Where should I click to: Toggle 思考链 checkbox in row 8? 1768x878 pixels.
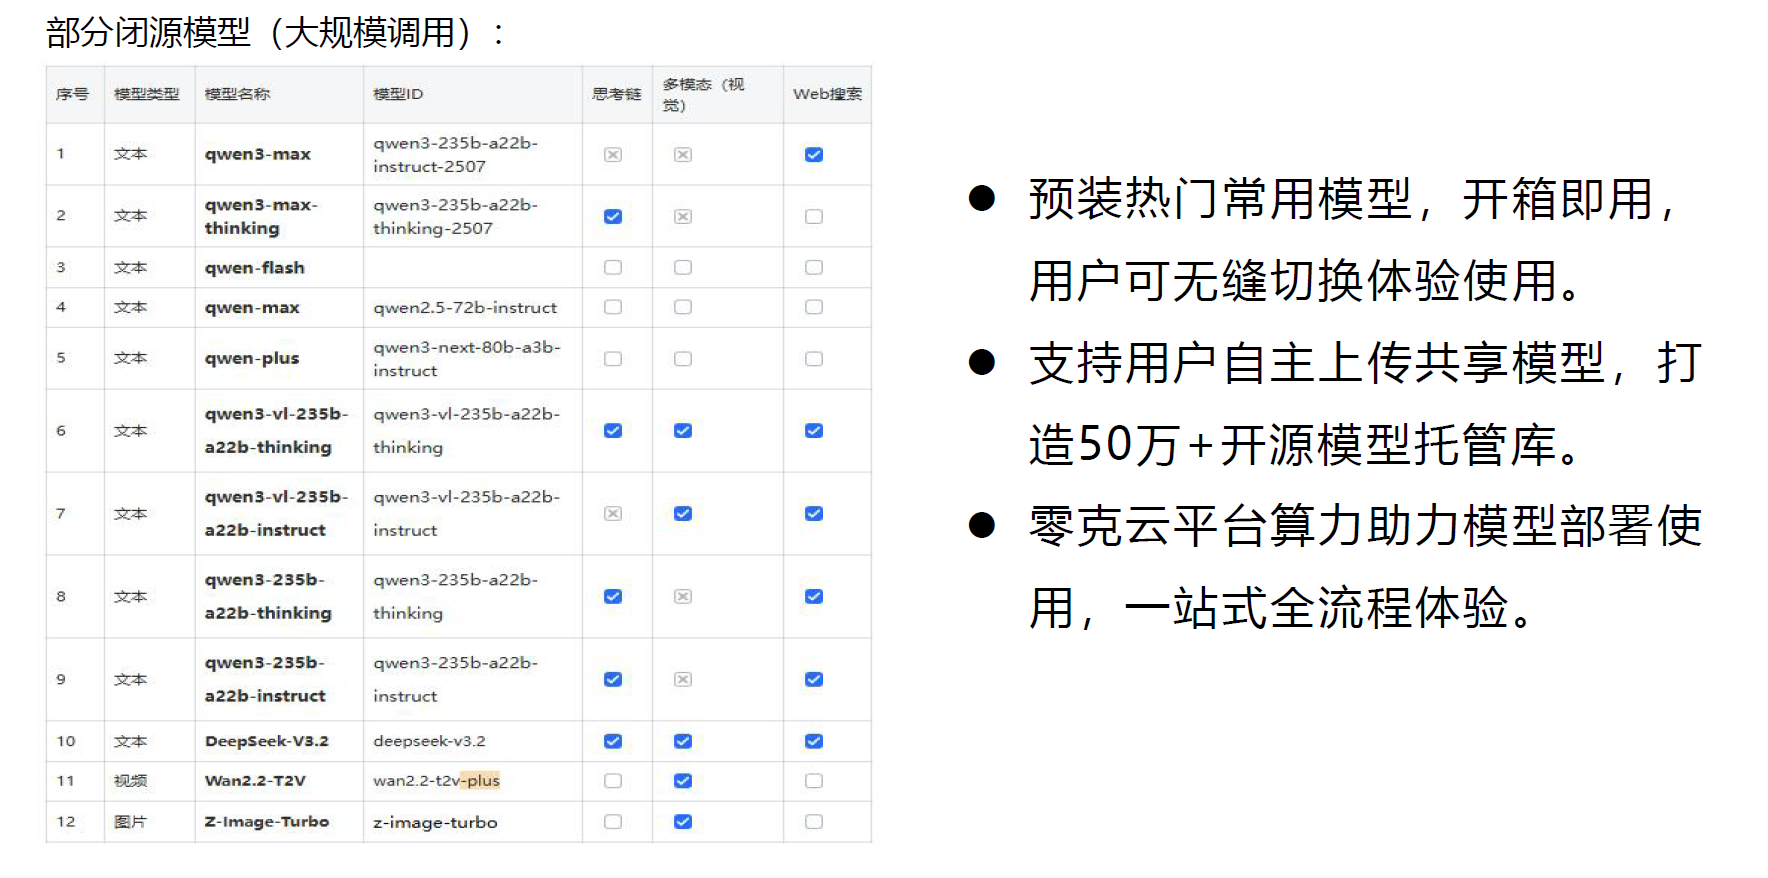tap(613, 597)
